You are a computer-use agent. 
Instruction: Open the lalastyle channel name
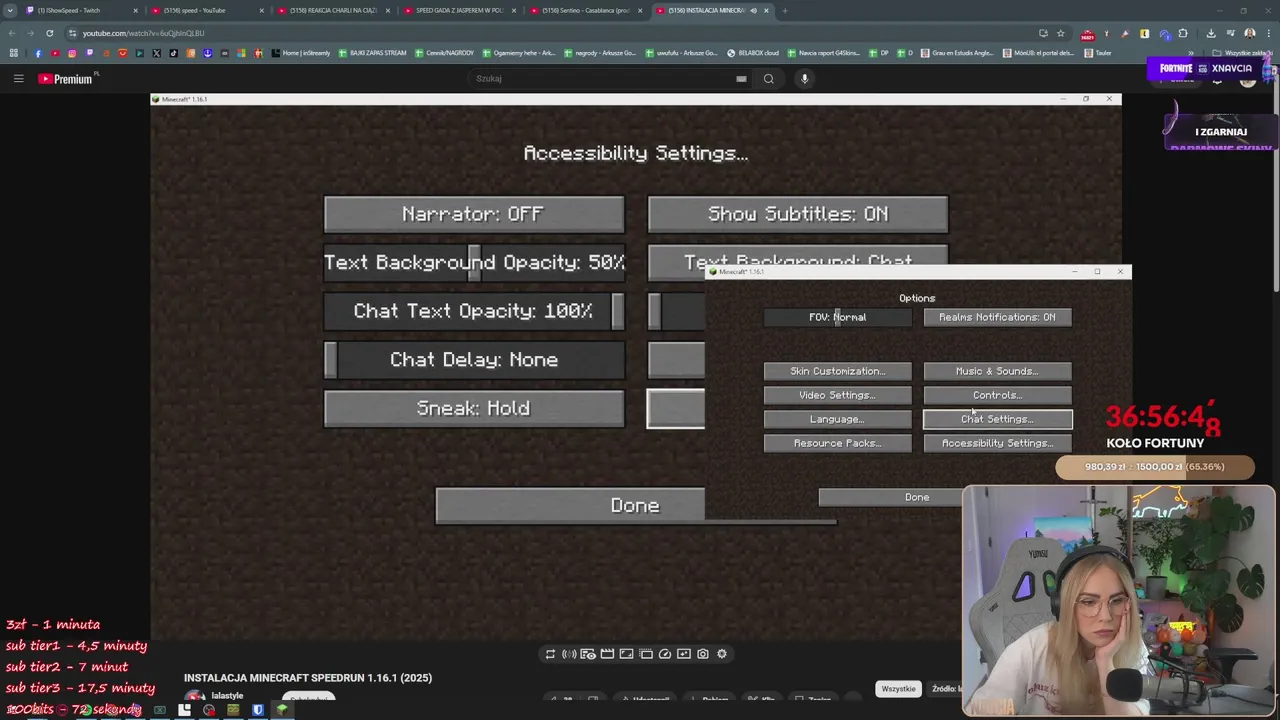(227, 696)
